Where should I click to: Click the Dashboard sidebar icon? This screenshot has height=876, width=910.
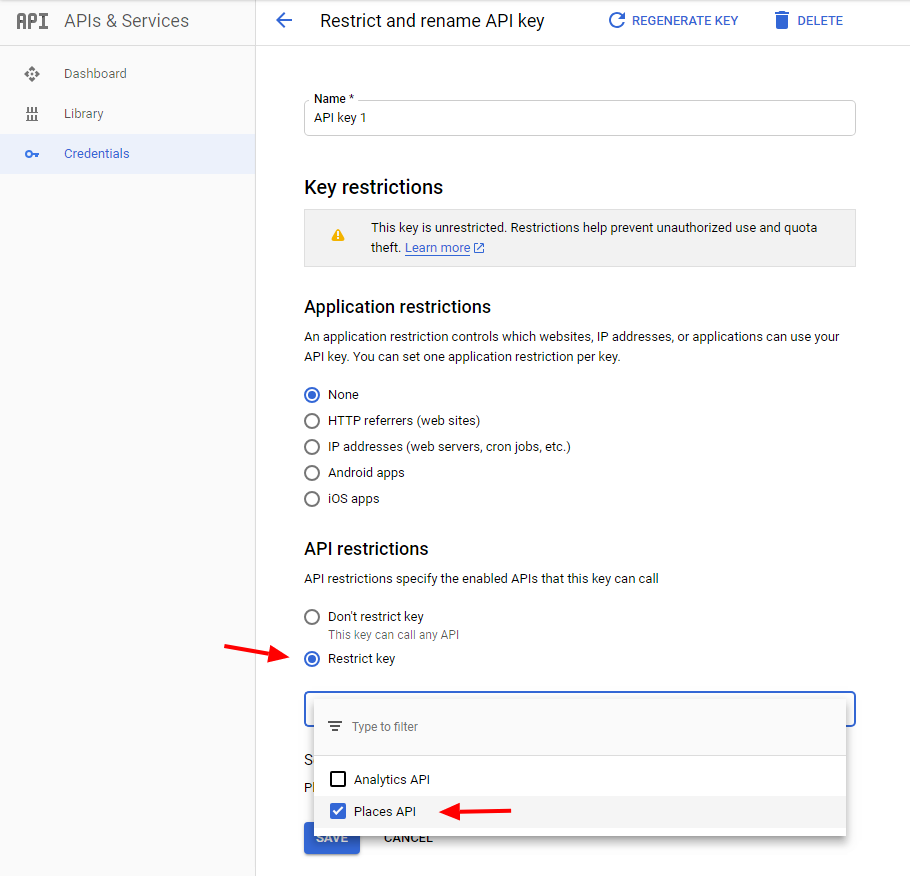click(32, 74)
